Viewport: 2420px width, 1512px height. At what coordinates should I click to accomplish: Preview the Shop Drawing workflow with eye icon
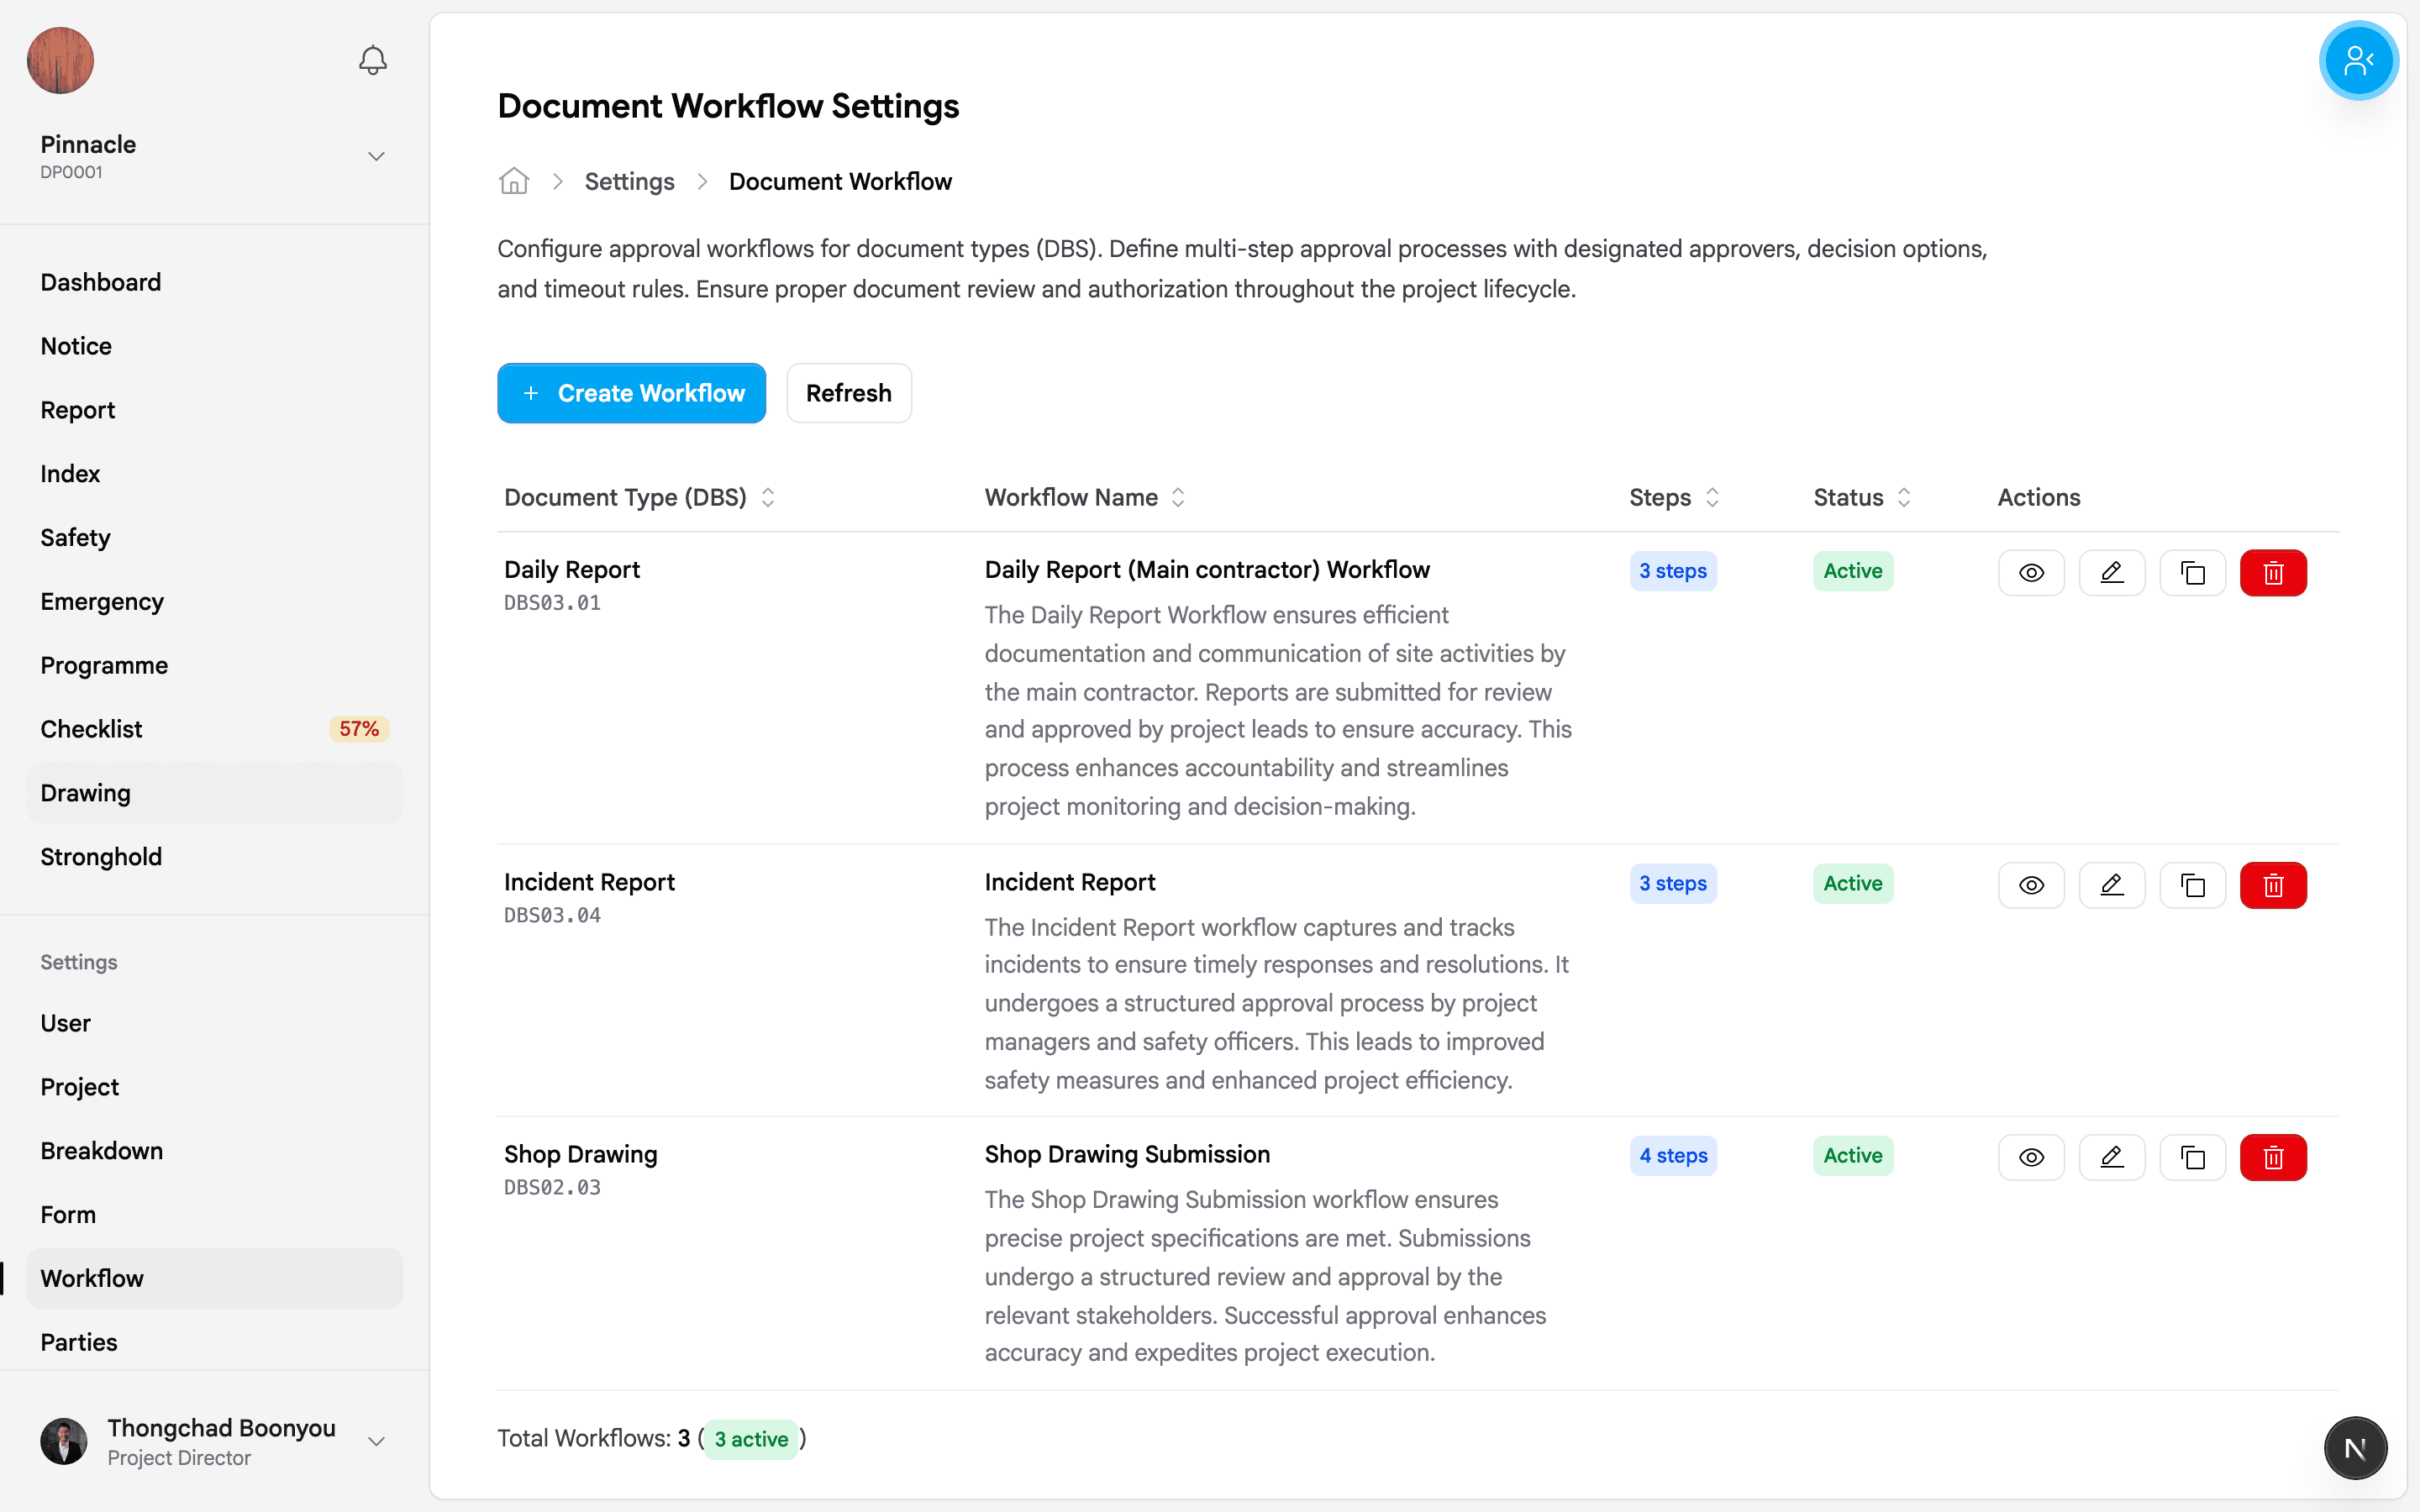(x=2031, y=1157)
